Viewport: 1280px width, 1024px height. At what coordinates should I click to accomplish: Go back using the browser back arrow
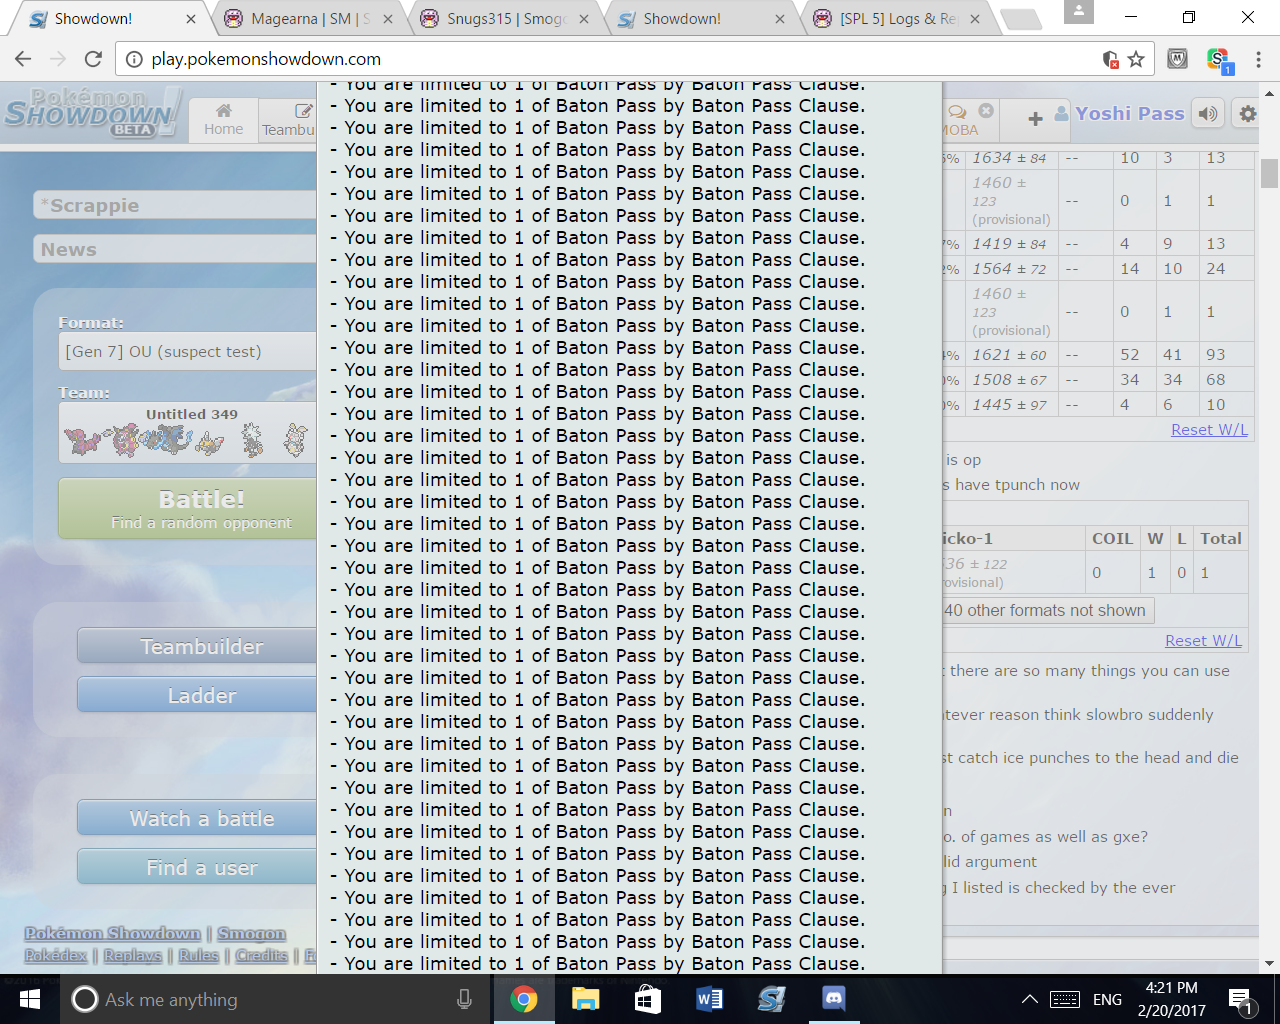[23, 59]
